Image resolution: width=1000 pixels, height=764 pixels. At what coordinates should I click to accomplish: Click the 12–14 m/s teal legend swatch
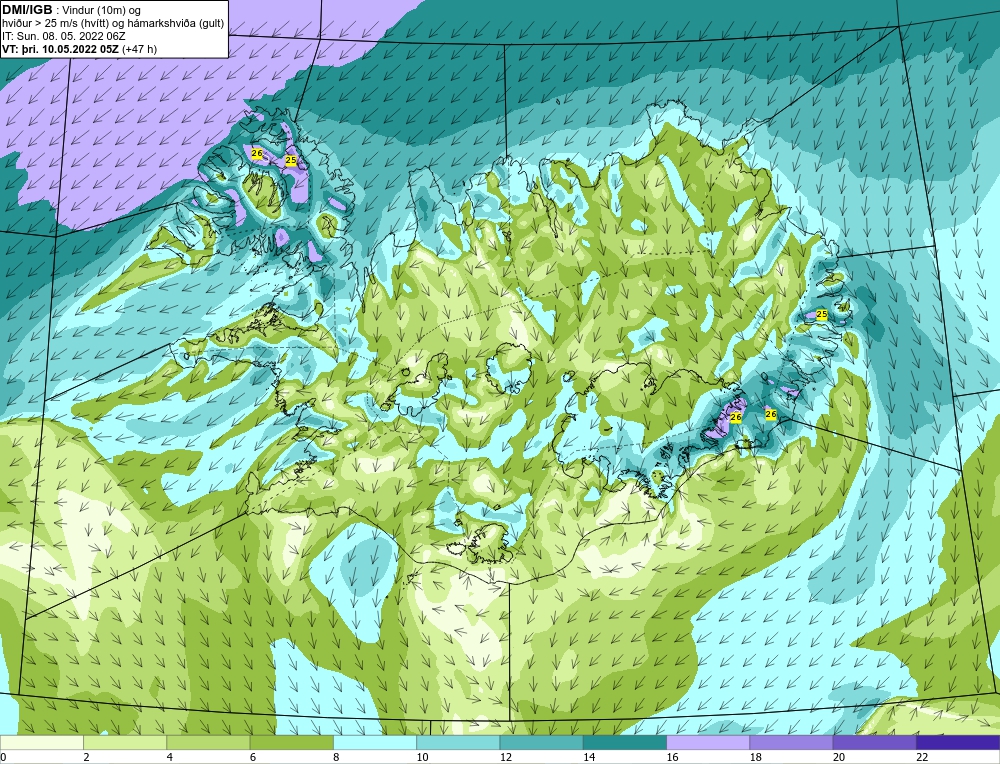click(x=541, y=742)
